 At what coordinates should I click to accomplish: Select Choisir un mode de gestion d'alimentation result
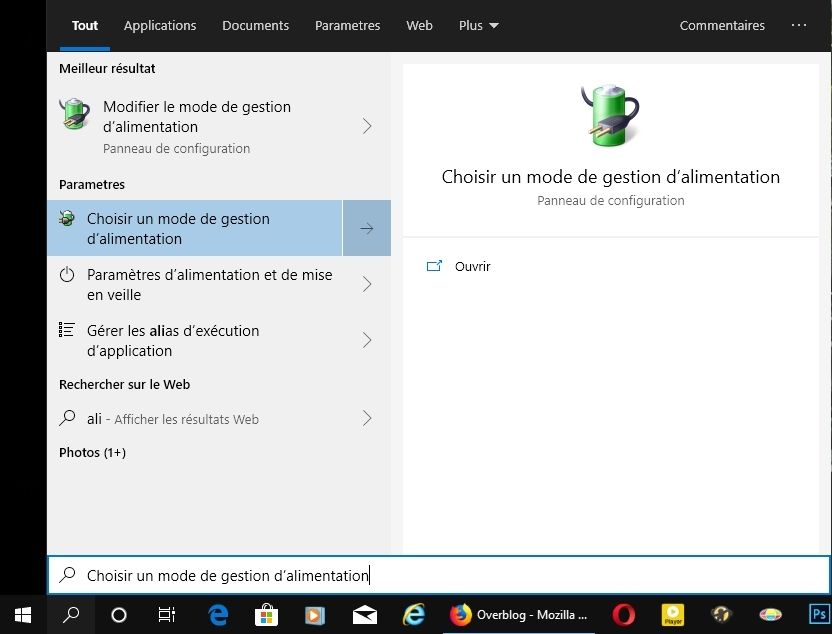[x=195, y=228]
